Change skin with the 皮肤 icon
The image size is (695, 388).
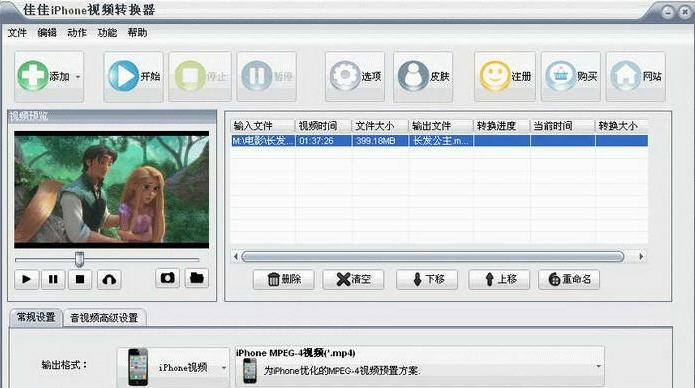[413, 76]
